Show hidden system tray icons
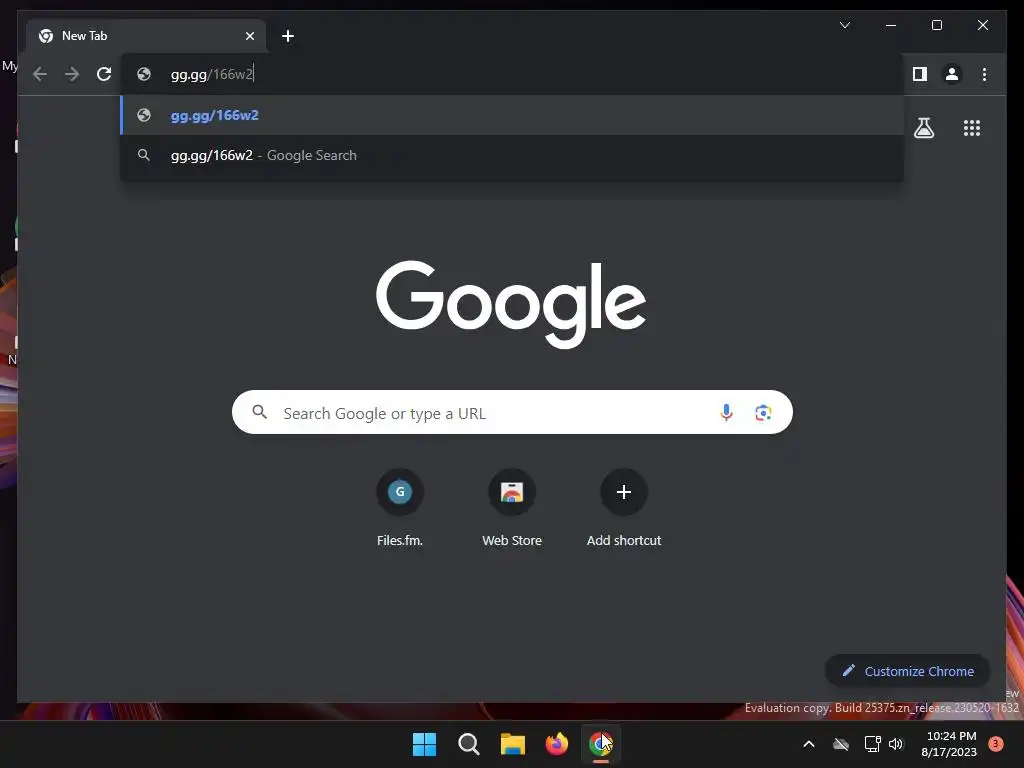1024x768 pixels. click(808, 744)
